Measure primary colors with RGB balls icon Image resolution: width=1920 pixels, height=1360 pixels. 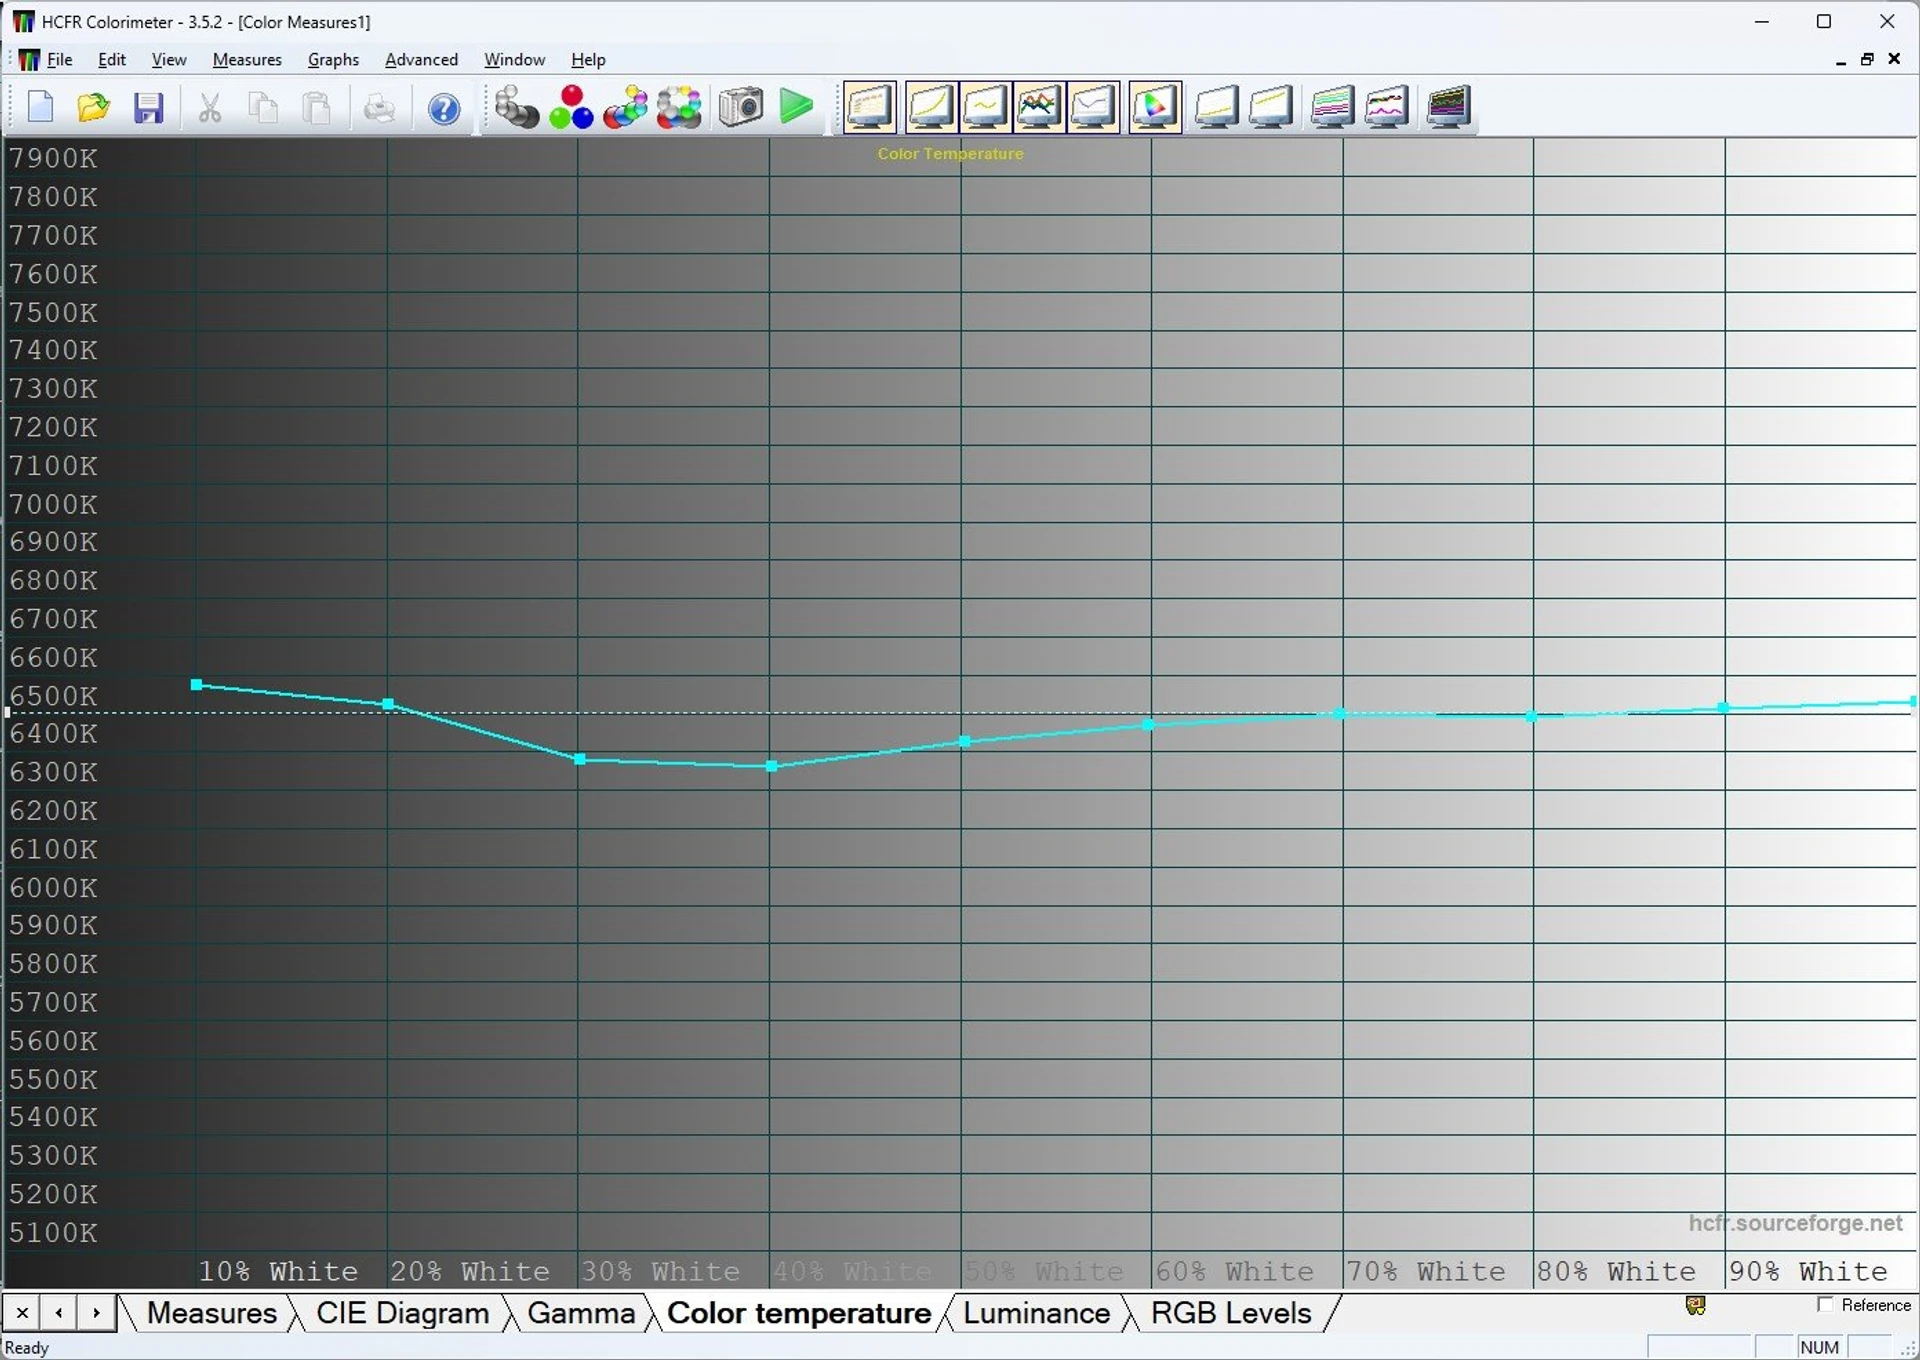(571, 107)
